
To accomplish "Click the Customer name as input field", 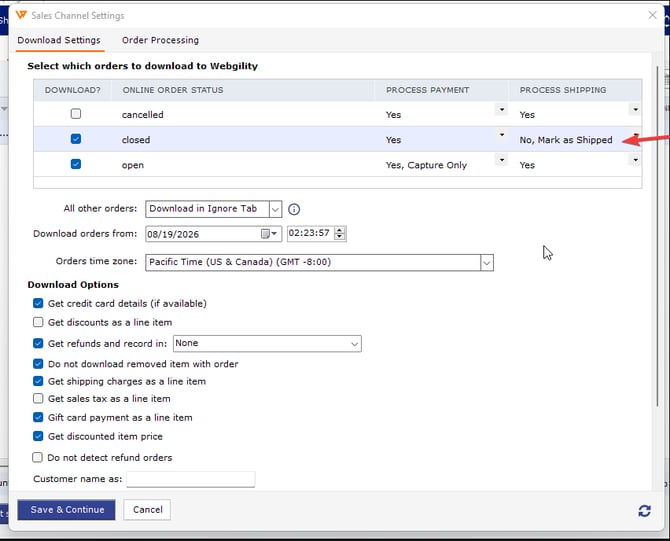I will [x=191, y=479].
